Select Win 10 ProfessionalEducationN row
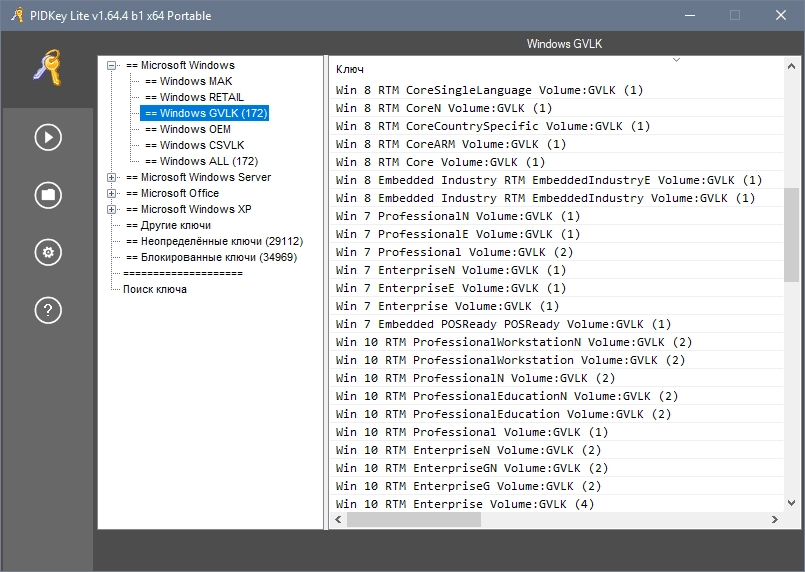Viewport: 805px width, 572px height. (556, 395)
